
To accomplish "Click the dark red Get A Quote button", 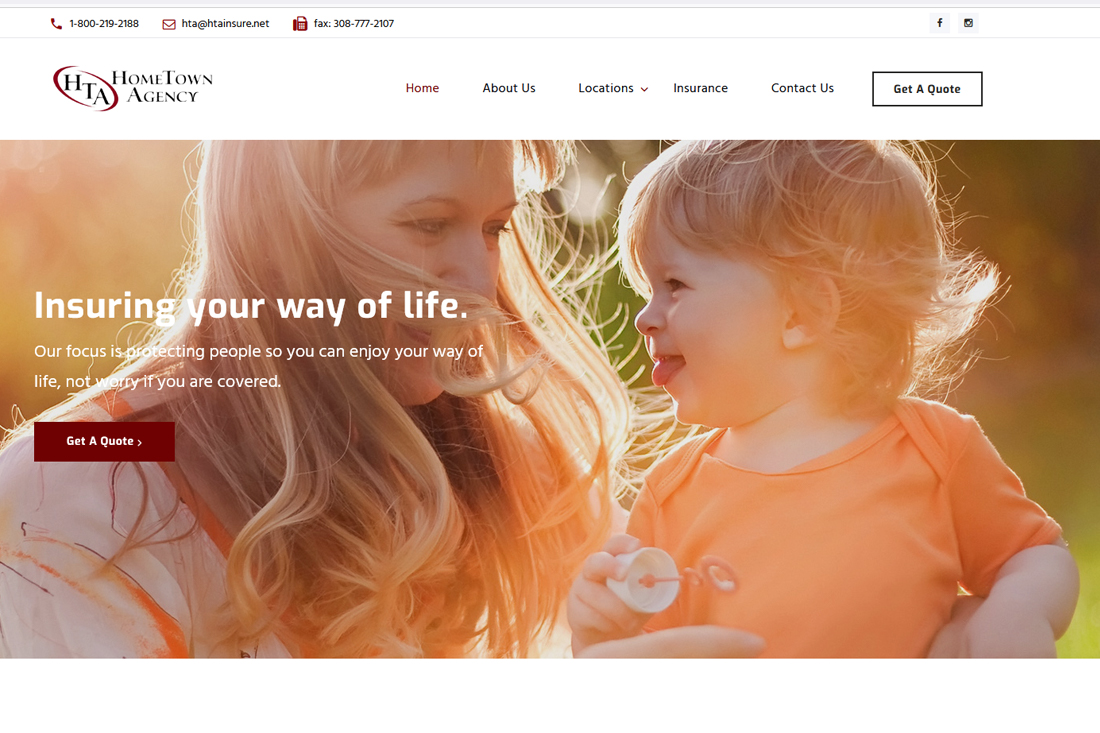I will pyautogui.click(x=105, y=441).
